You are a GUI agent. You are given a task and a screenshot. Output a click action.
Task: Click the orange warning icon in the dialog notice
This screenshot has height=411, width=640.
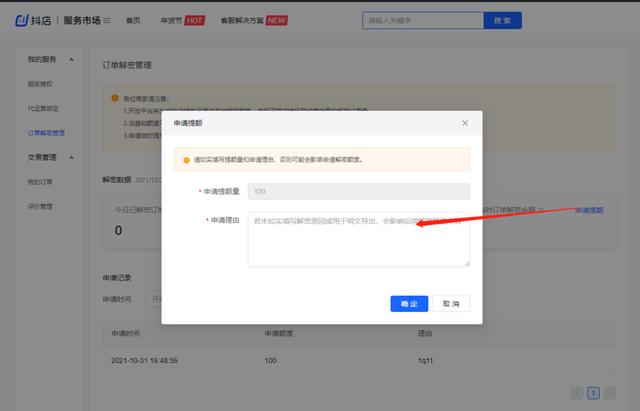coord(185,159)
